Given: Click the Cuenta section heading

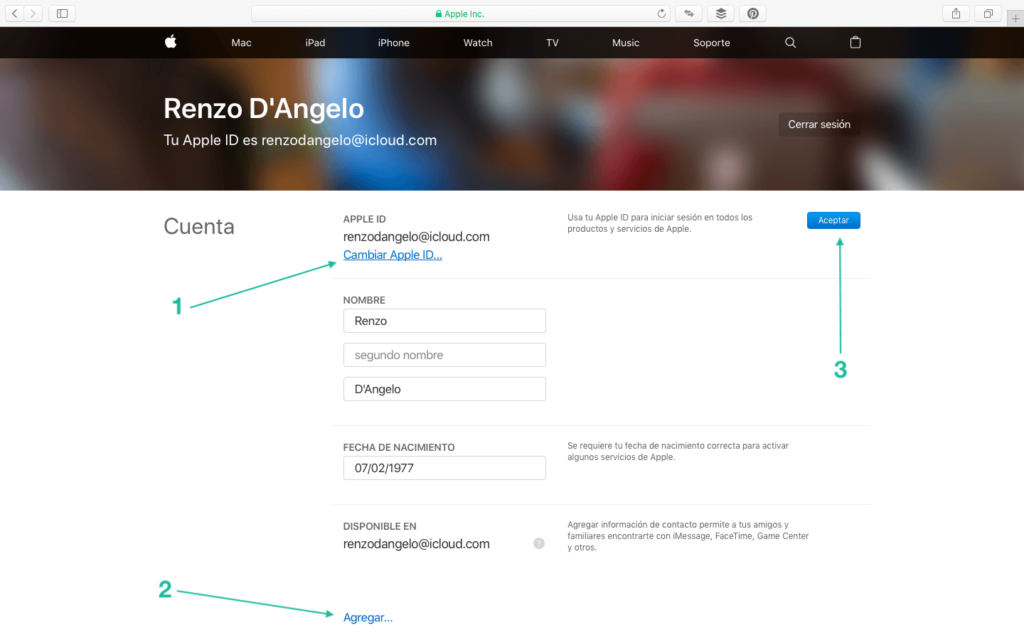Looking at the screenshot, I should 199,226.
